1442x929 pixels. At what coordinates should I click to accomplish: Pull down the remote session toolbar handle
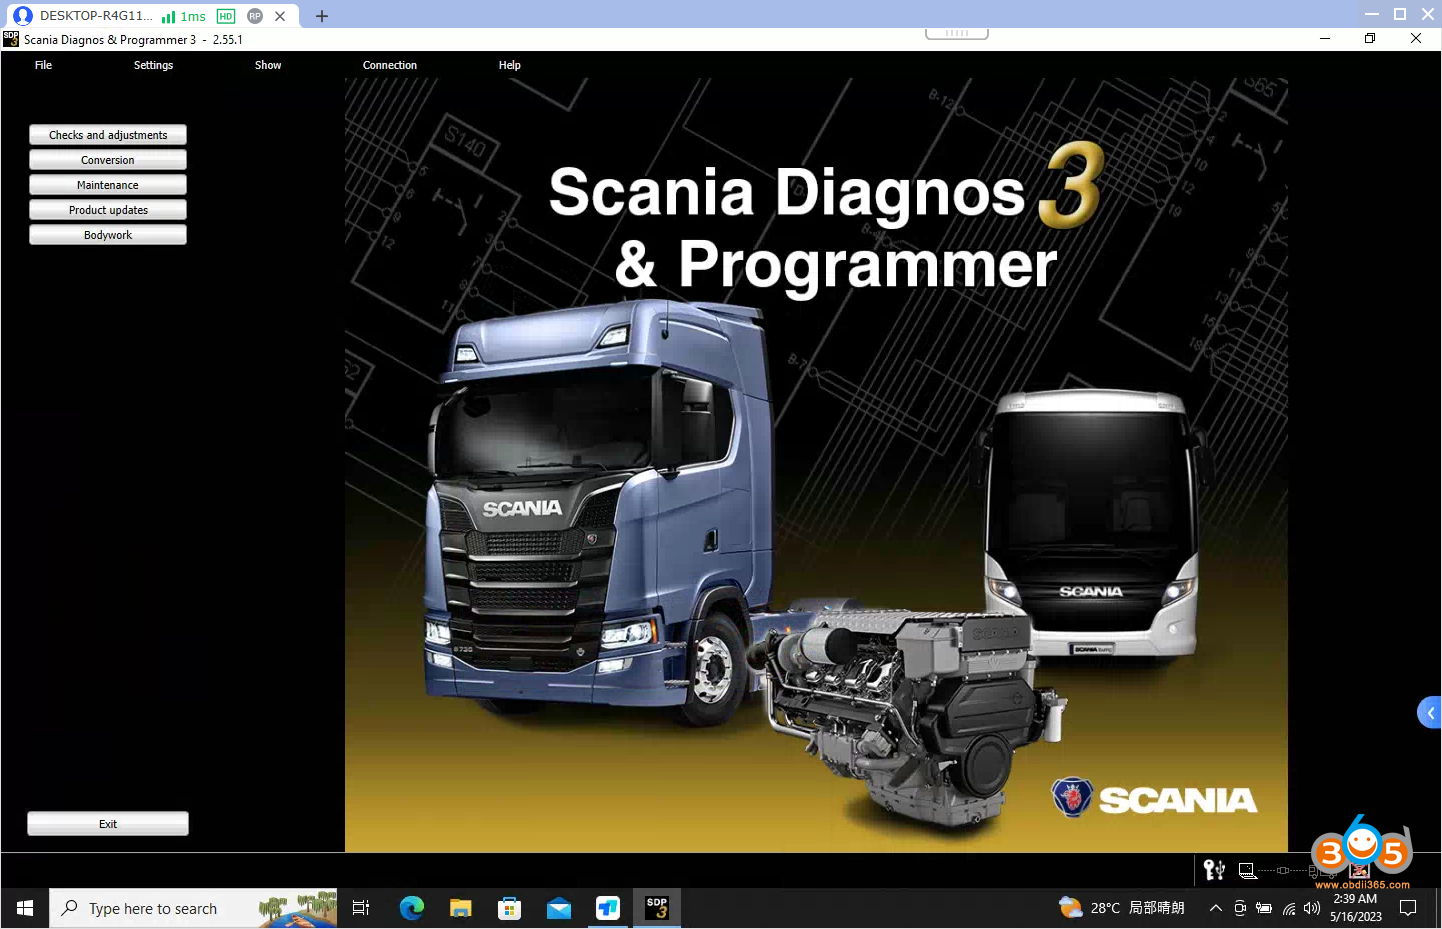(957, 33)
